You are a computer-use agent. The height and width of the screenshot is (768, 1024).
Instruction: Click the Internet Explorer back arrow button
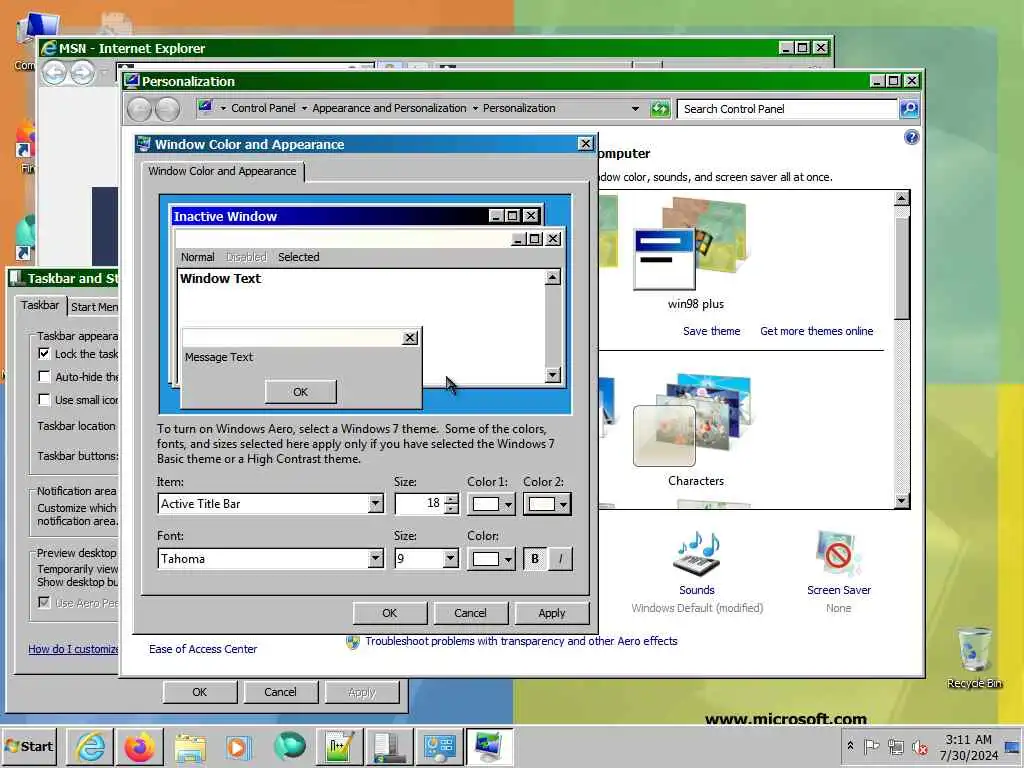54,72
